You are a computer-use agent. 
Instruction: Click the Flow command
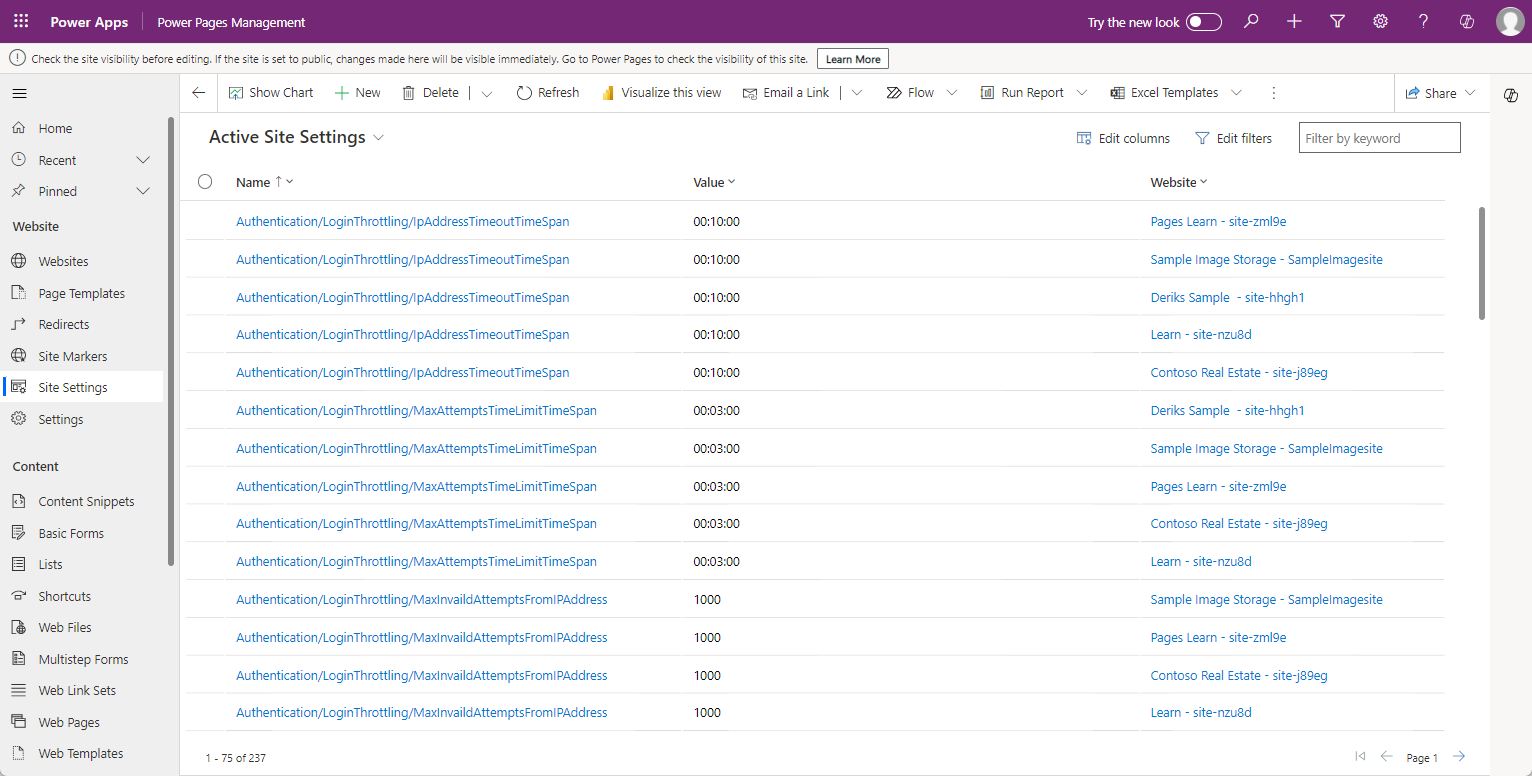click(x=910, y=93)
